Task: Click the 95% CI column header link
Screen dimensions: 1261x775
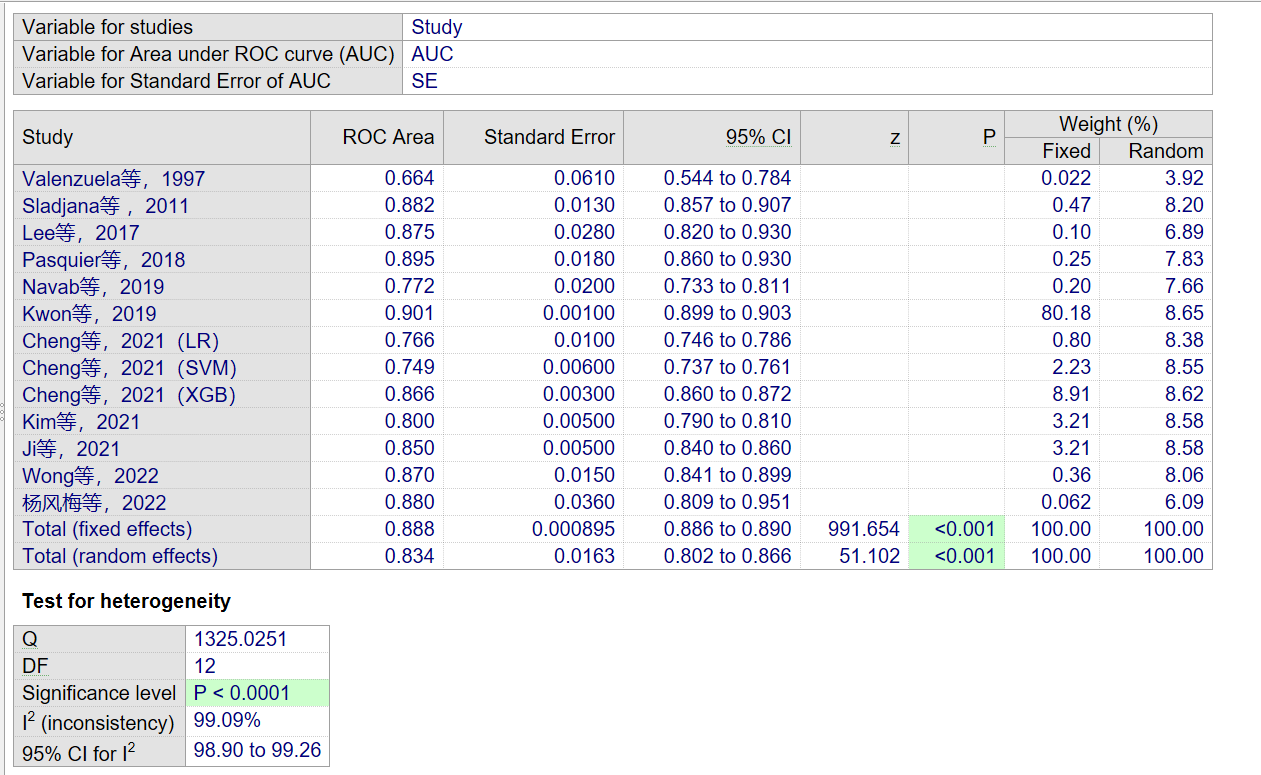Action: (x=758, y=137)
